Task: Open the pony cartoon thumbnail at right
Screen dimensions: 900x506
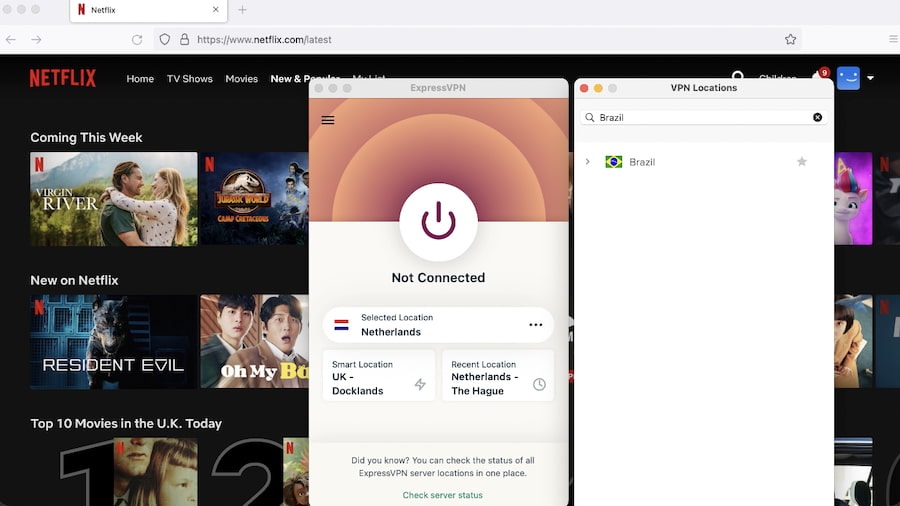Action: click(x=854, y=198)
